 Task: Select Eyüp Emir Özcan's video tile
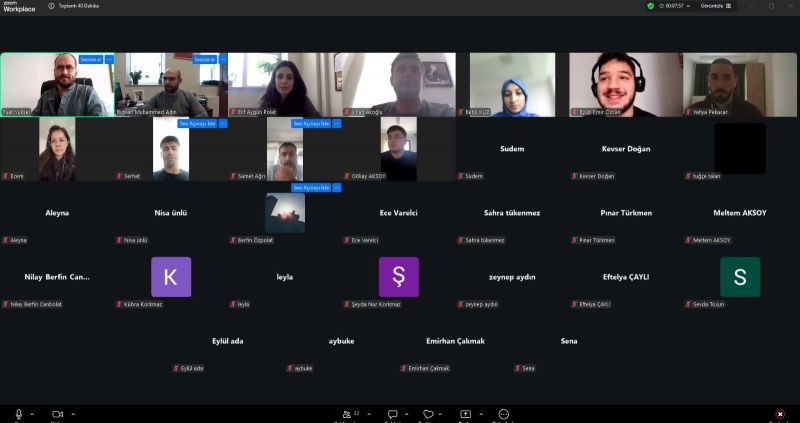(625, 84)
